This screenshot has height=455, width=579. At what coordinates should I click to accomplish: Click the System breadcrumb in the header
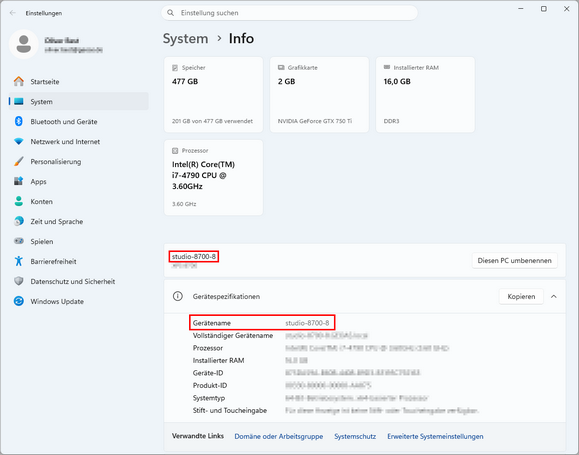tap(185, 38)
